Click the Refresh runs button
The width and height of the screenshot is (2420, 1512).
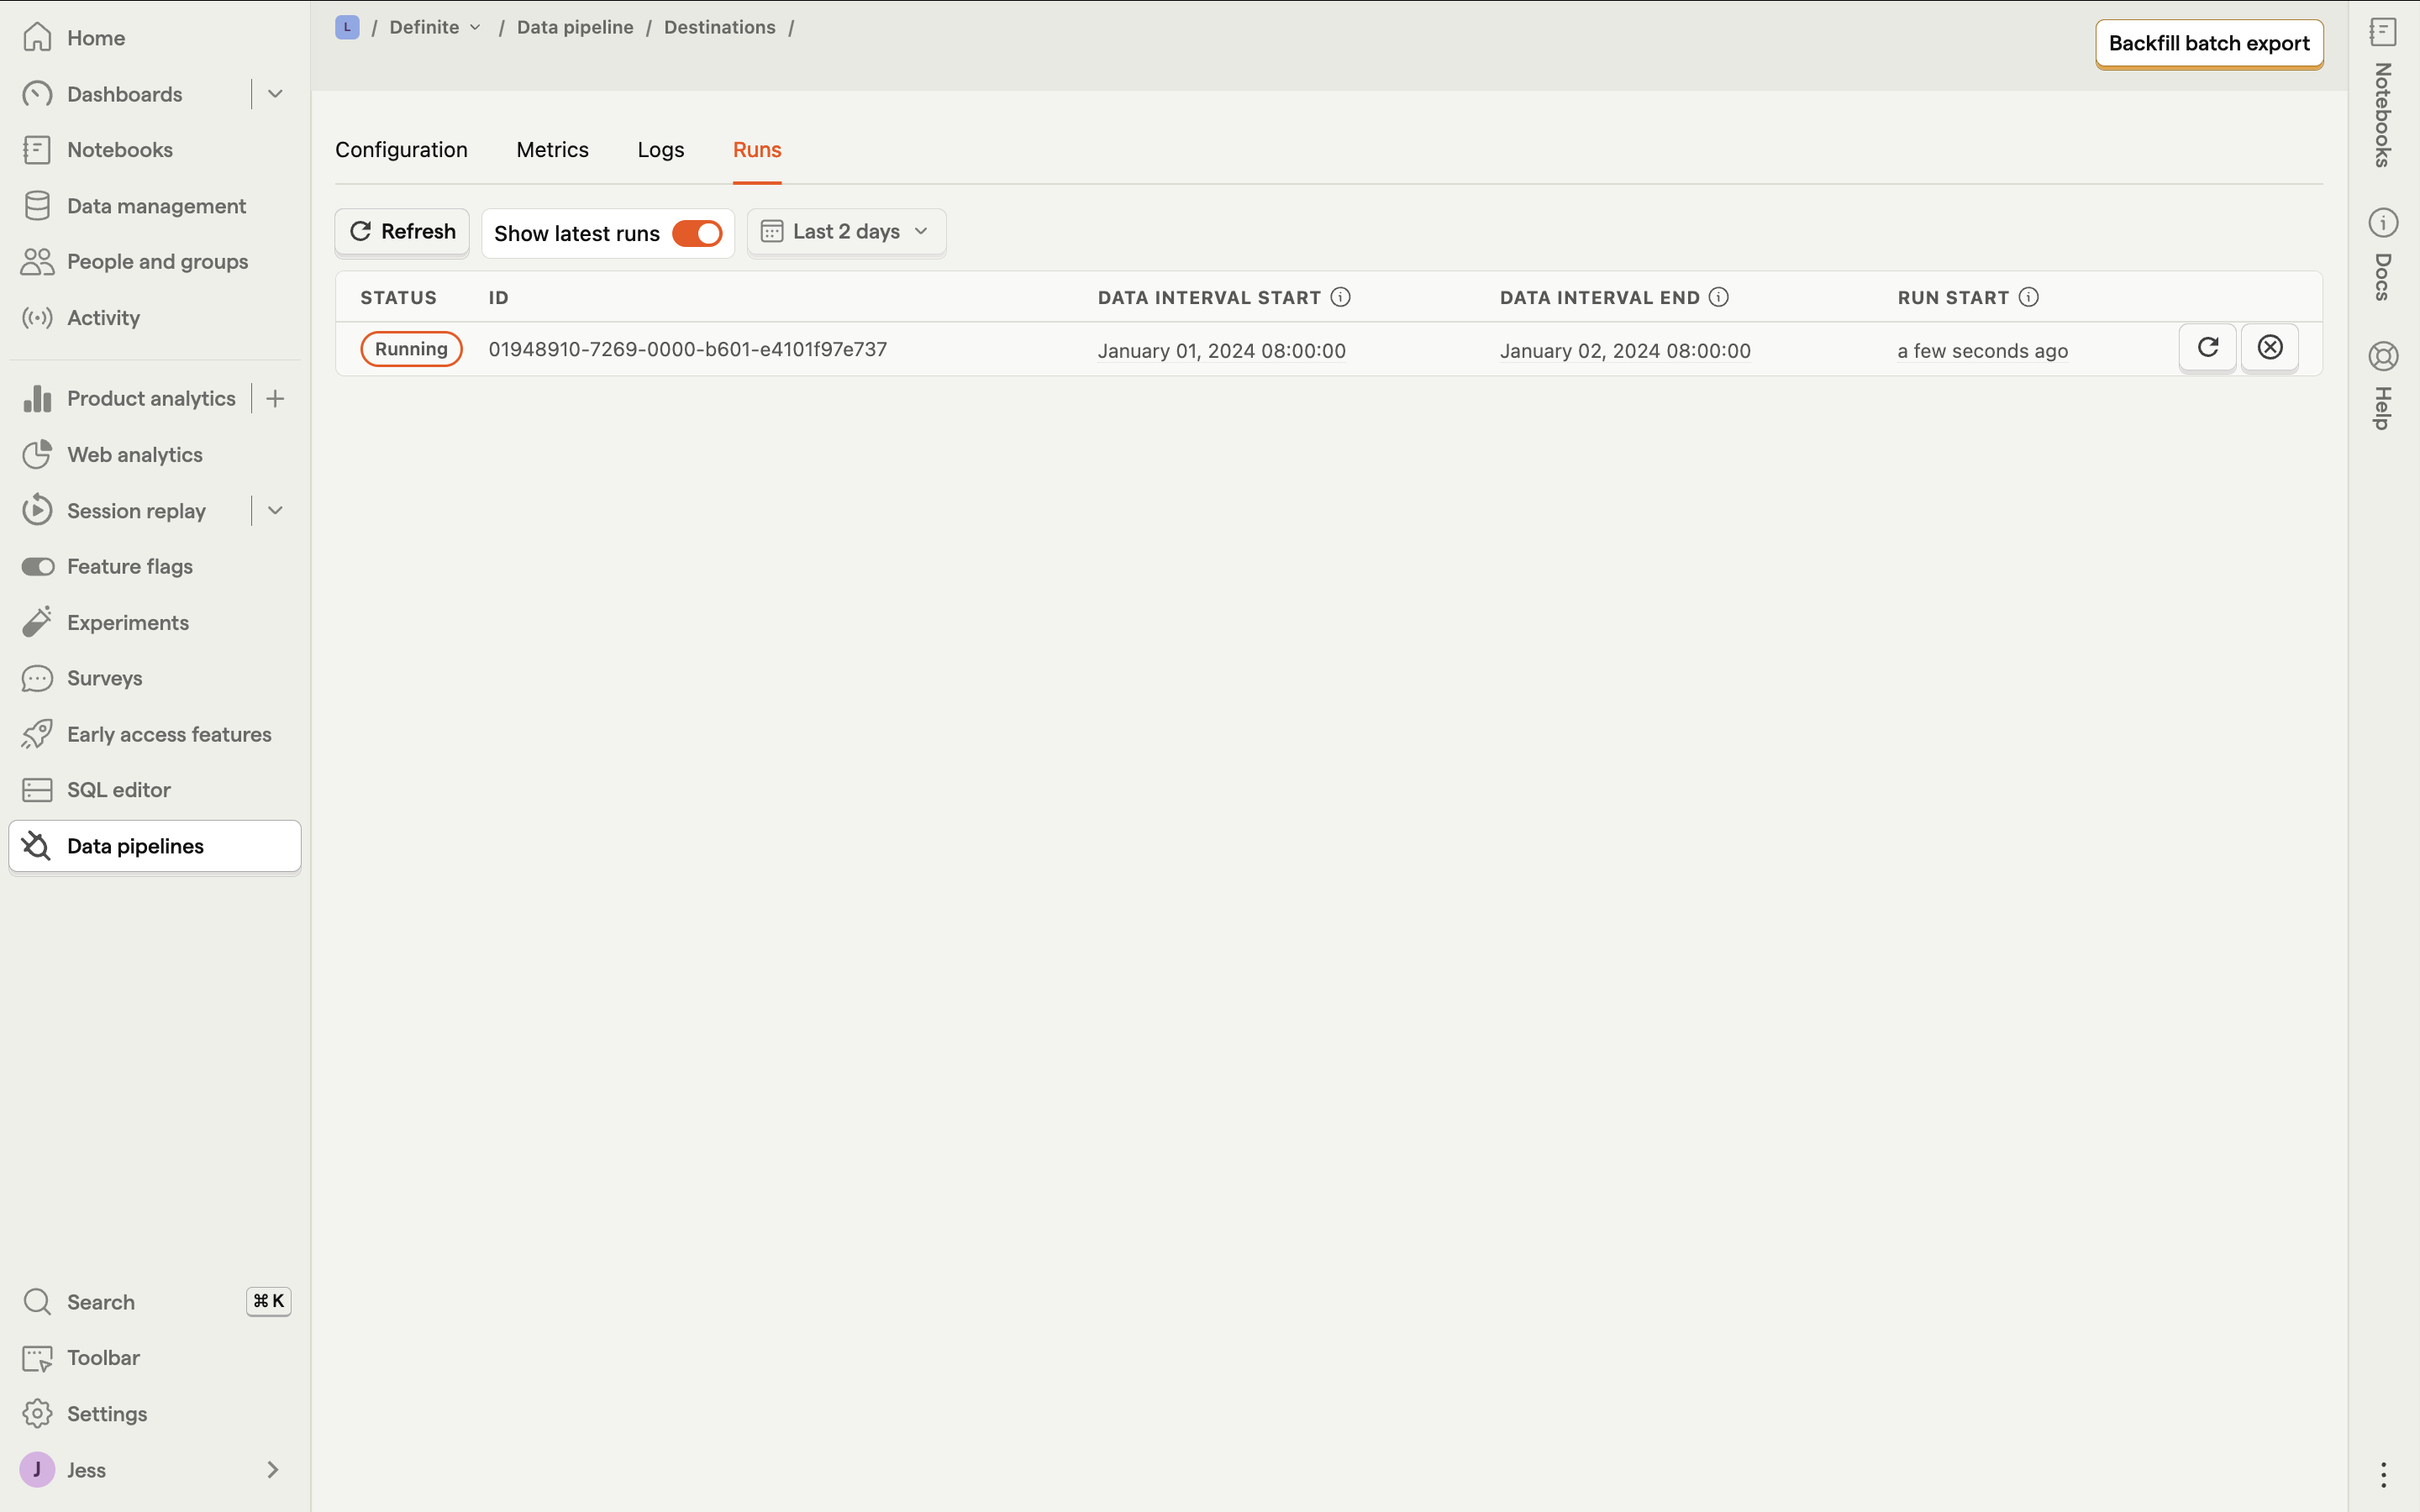click(x=402, y=232)
